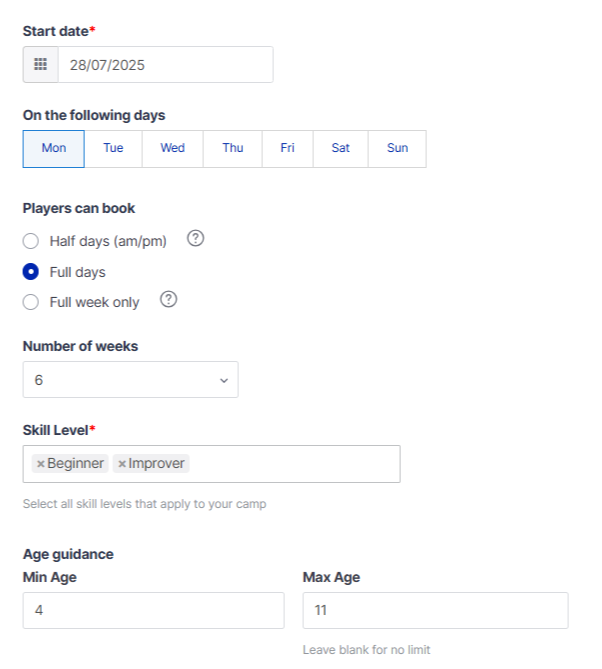
Task: Select Fri as a camp day
Action: point(288,149)
